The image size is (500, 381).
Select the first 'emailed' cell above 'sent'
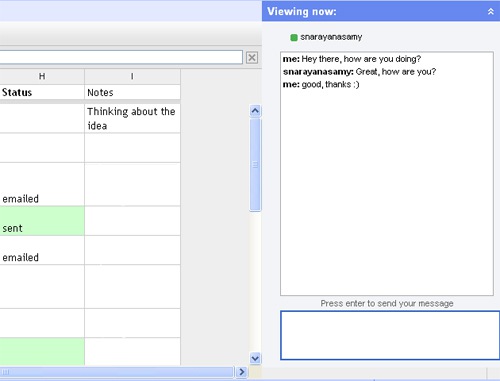42,184
